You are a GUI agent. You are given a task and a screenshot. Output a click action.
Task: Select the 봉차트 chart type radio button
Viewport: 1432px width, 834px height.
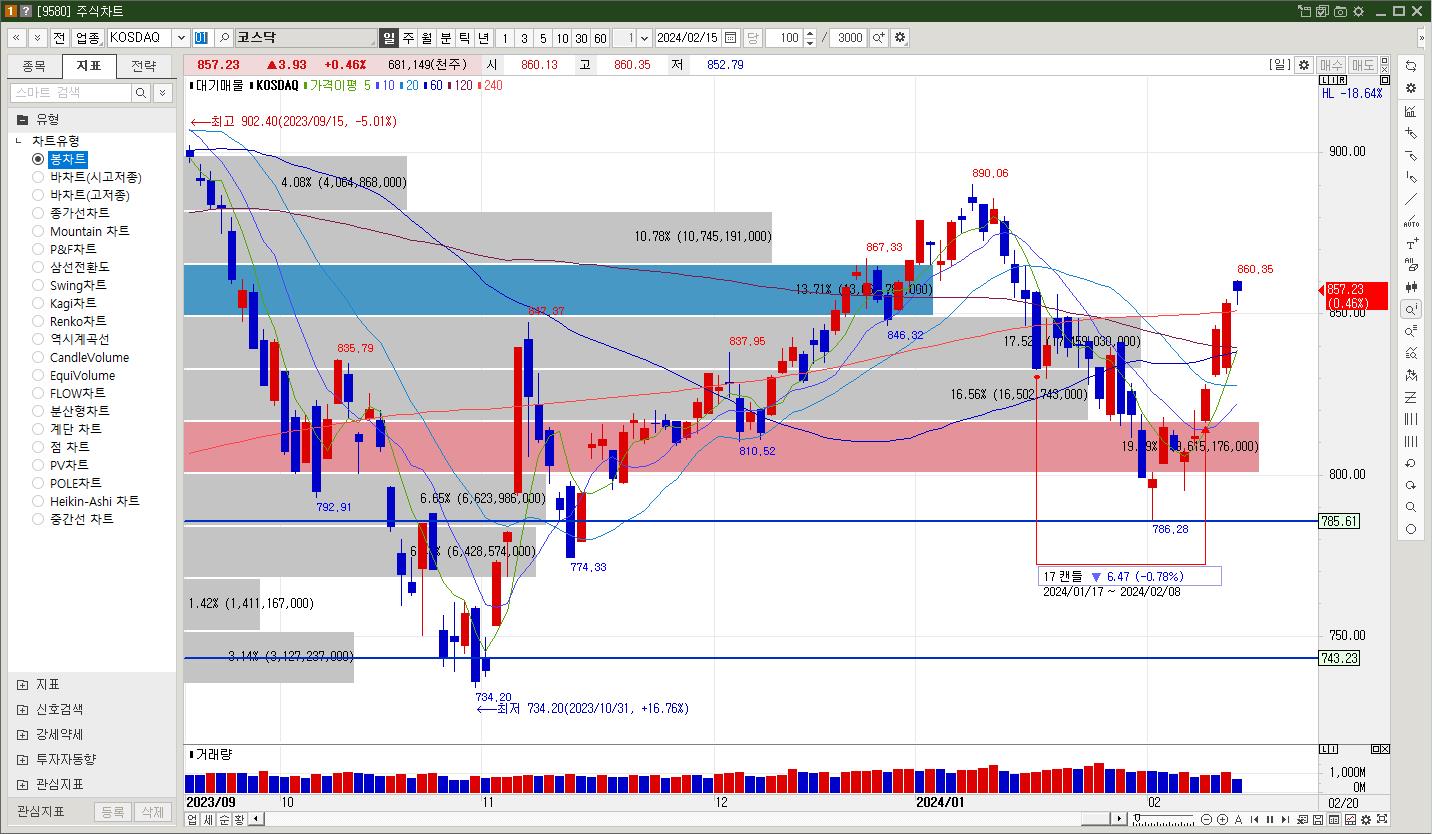click(x=38, y=159)
